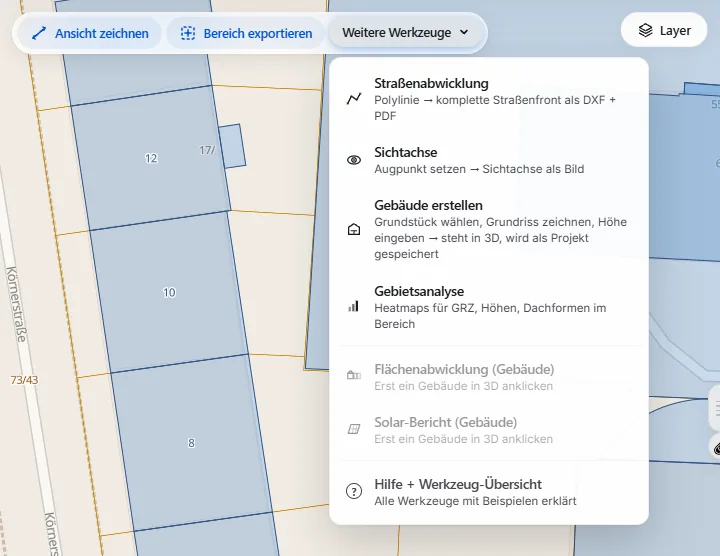Select the Sichtachse menu entry
The height and width of the screenshot is (556, 720).
pyautogui.click(x=489, y=160)
